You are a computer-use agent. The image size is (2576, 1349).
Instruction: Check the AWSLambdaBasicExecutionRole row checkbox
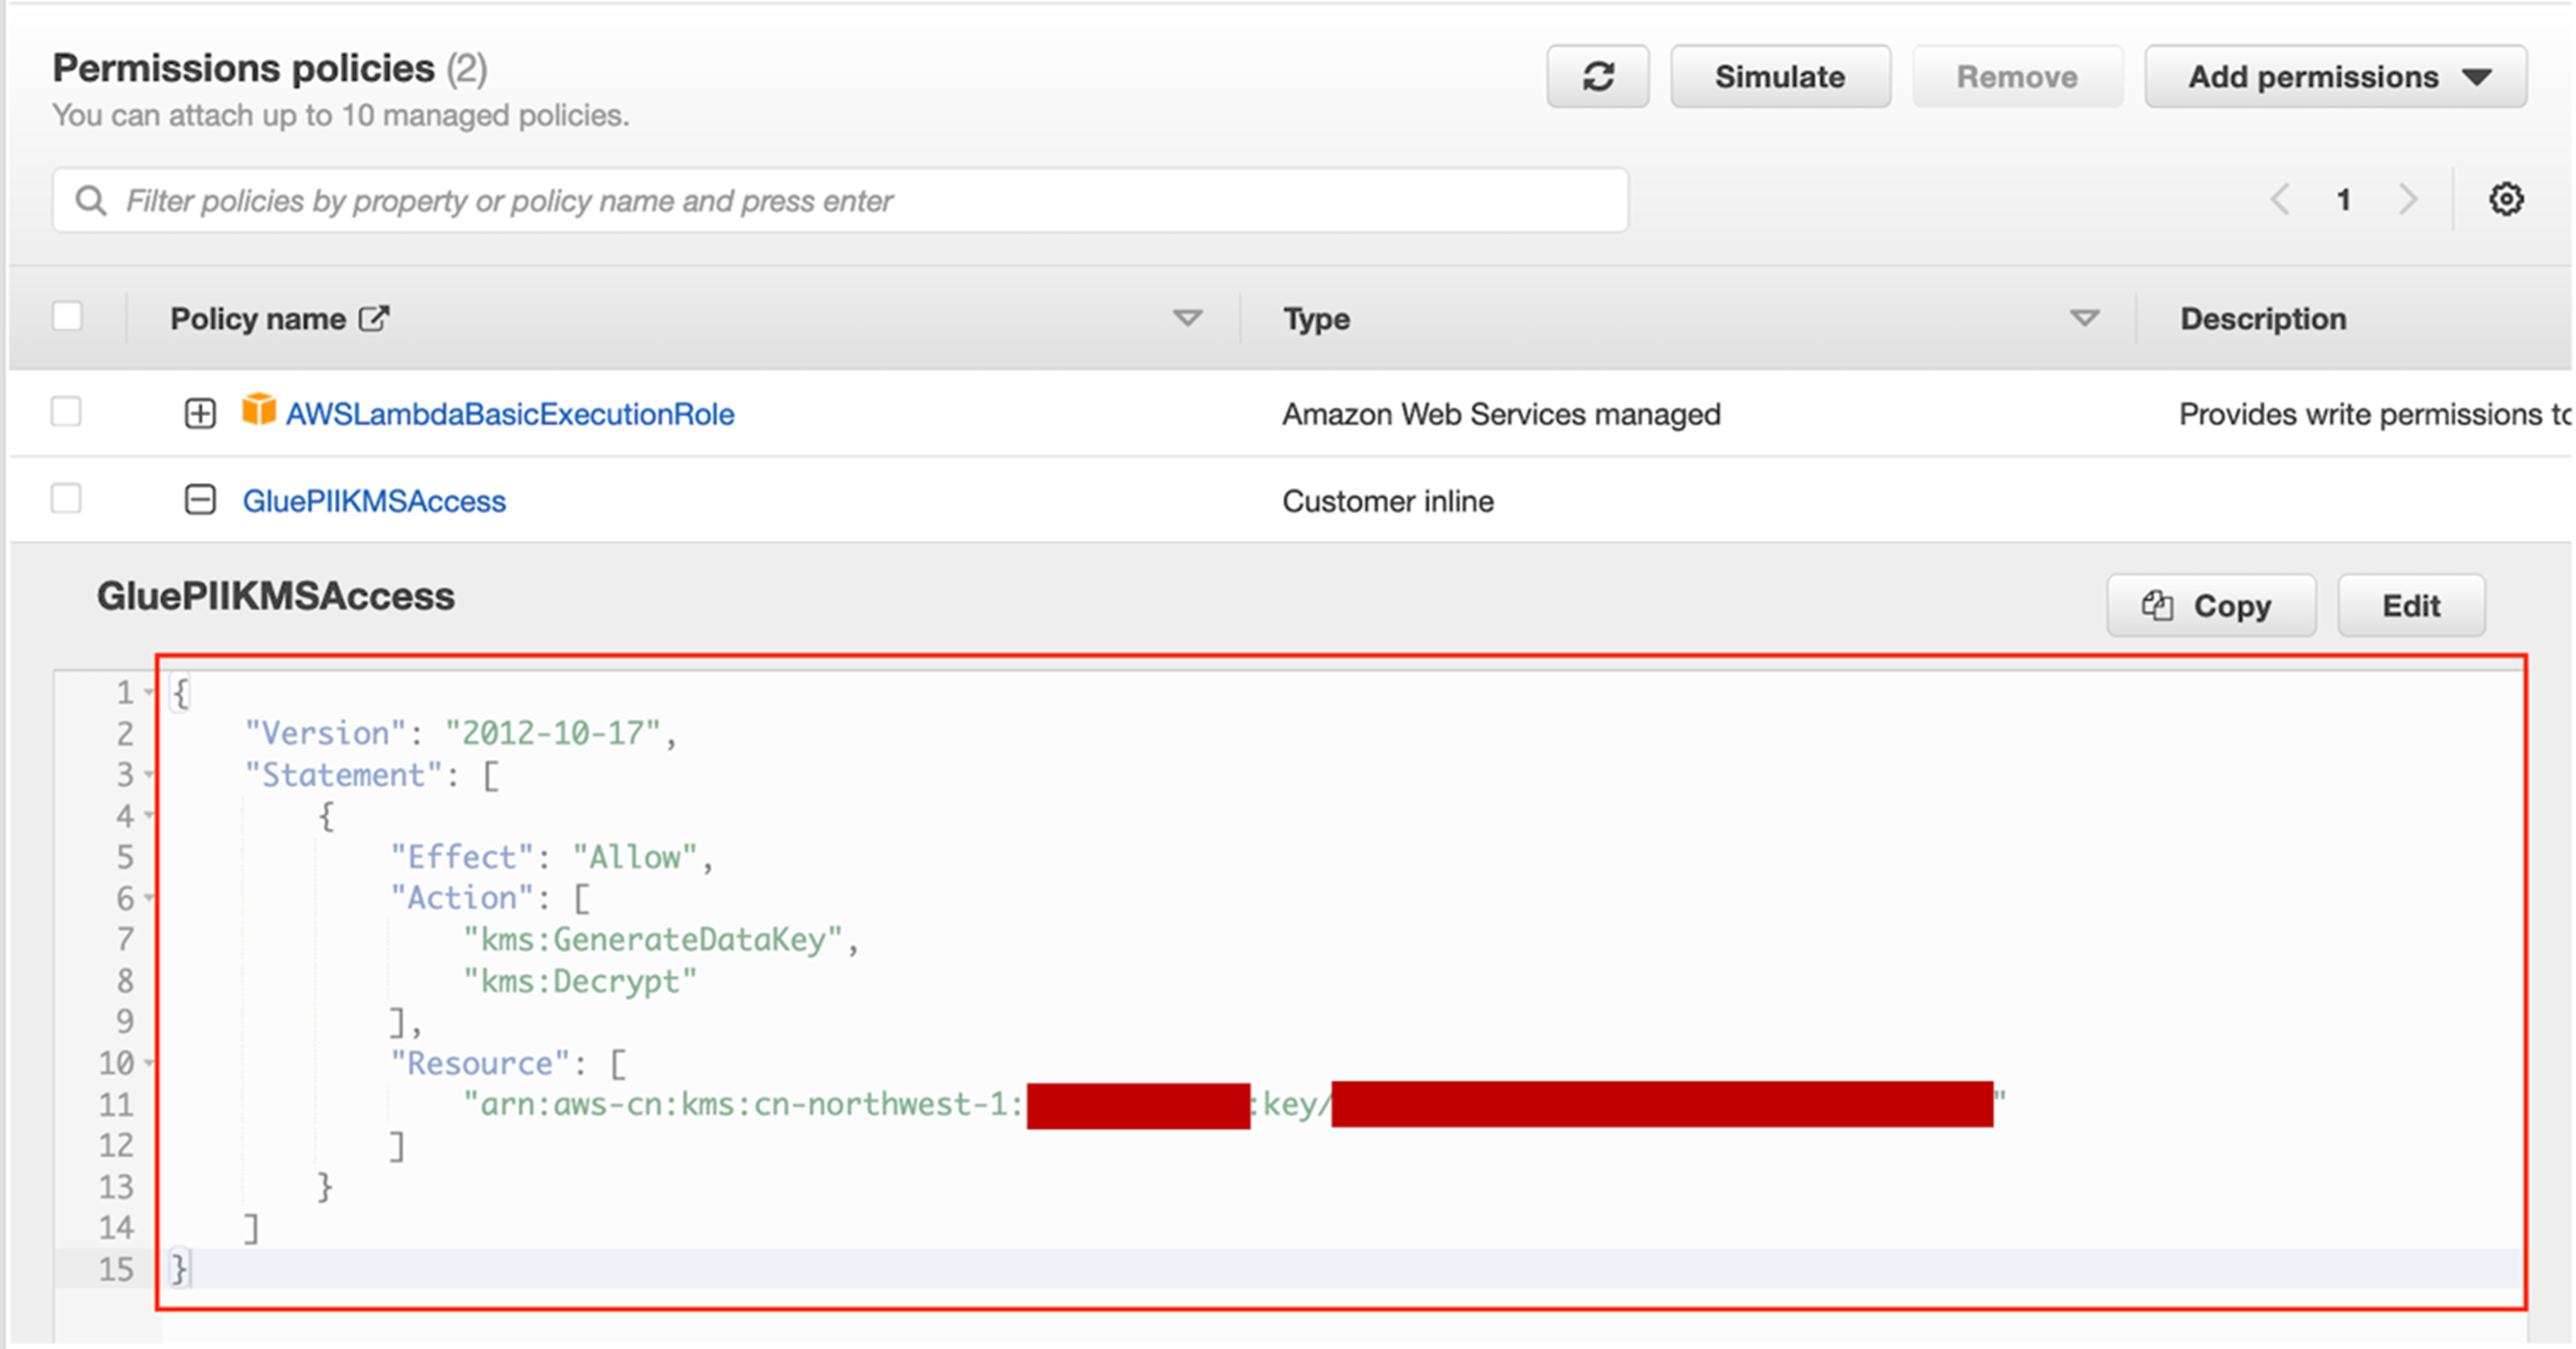pos(67,411)
